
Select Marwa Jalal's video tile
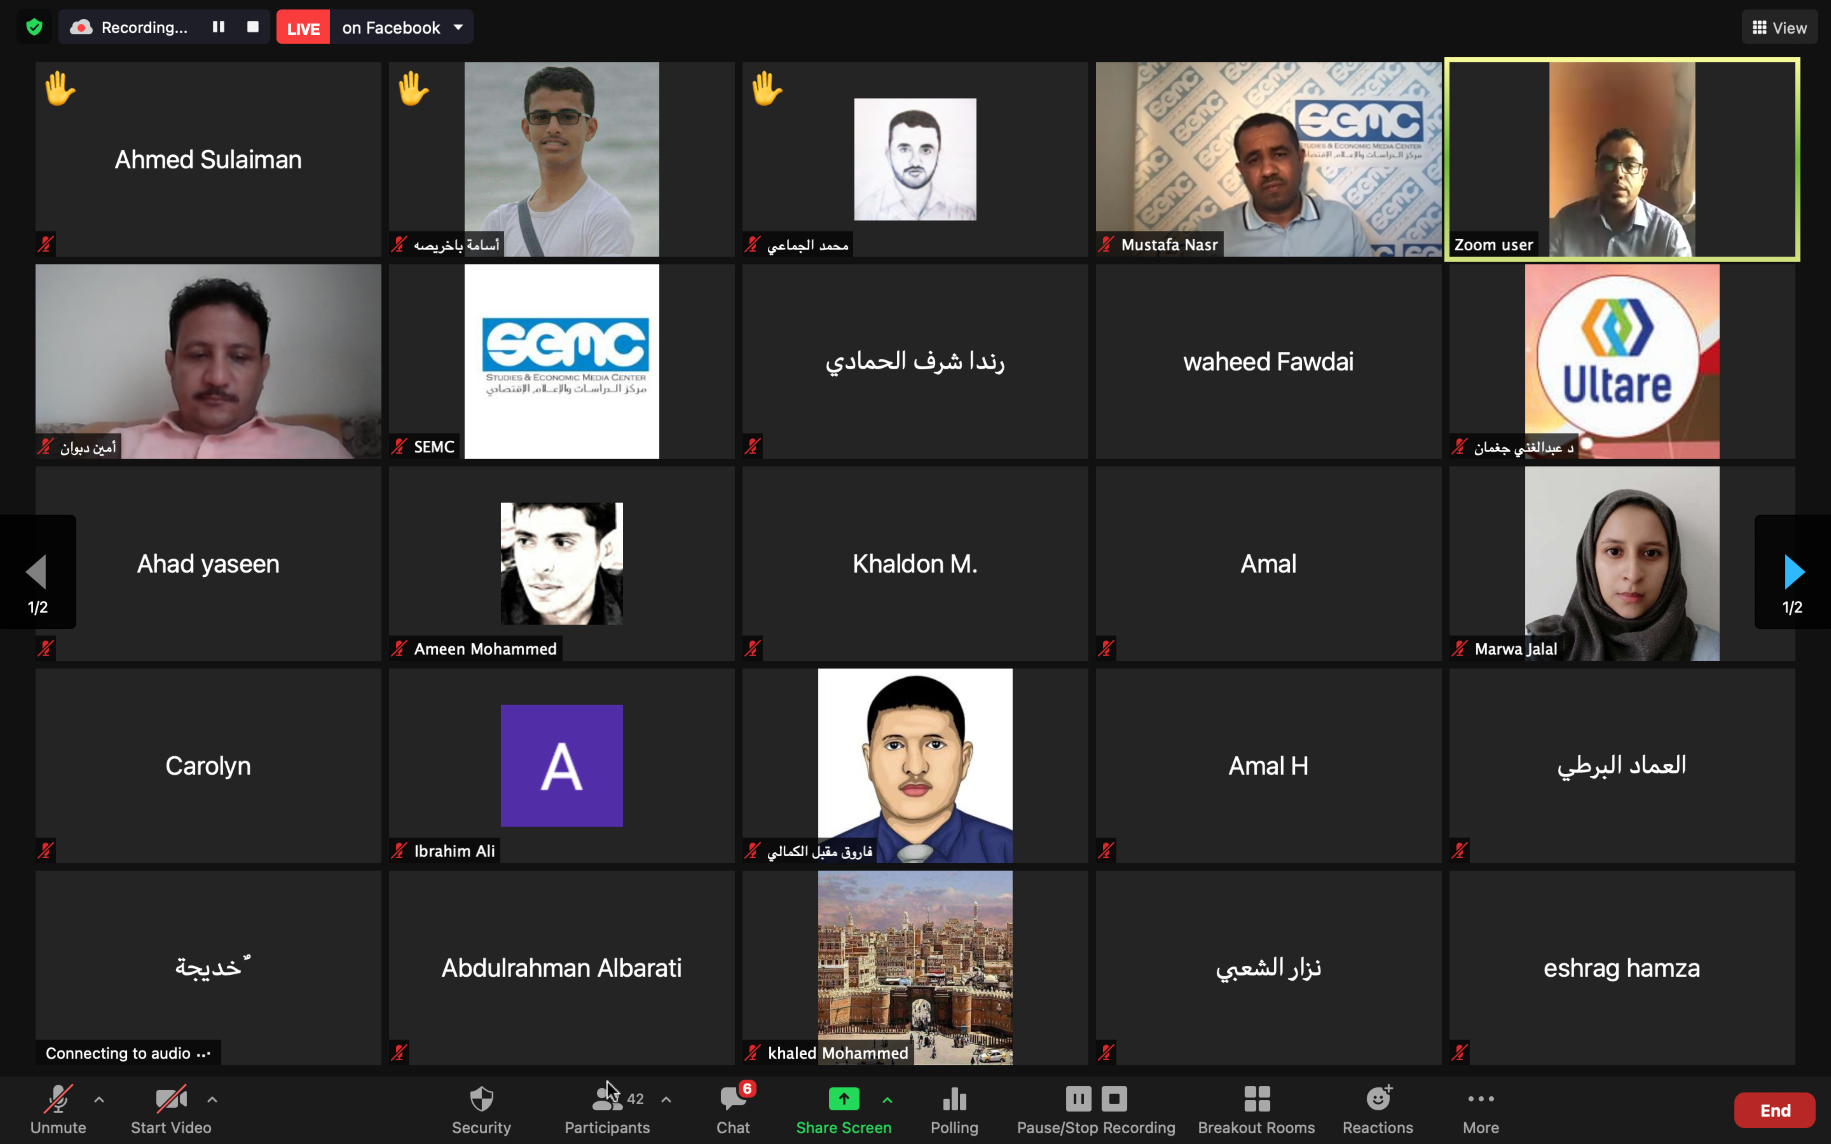(1621, 563)
